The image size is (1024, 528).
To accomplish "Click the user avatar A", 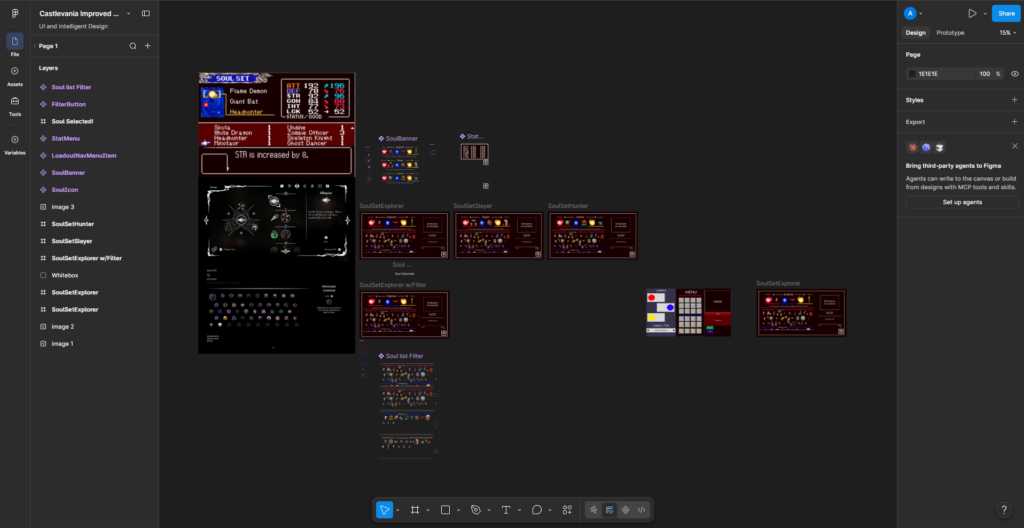I will point(910,13).
